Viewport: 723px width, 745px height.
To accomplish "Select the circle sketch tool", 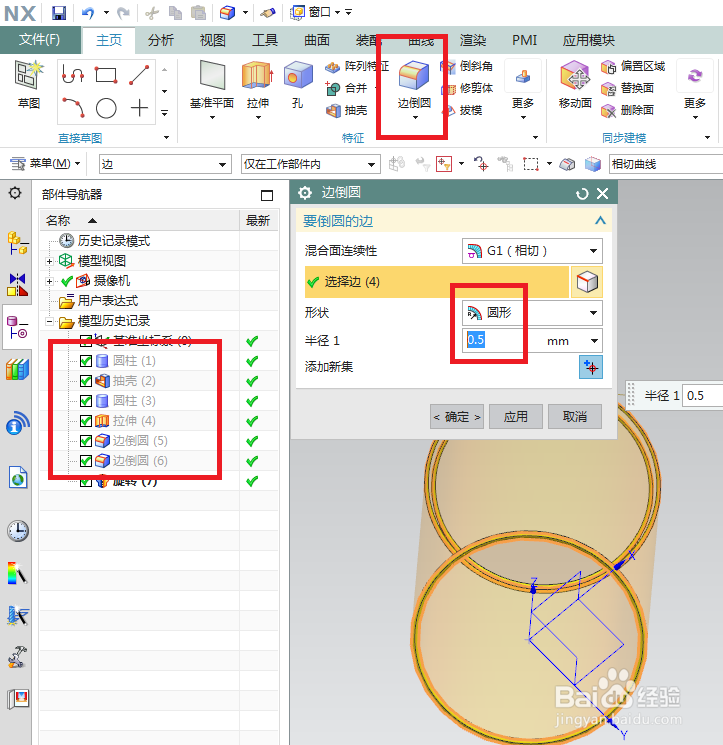I will [x=106, y=108].
